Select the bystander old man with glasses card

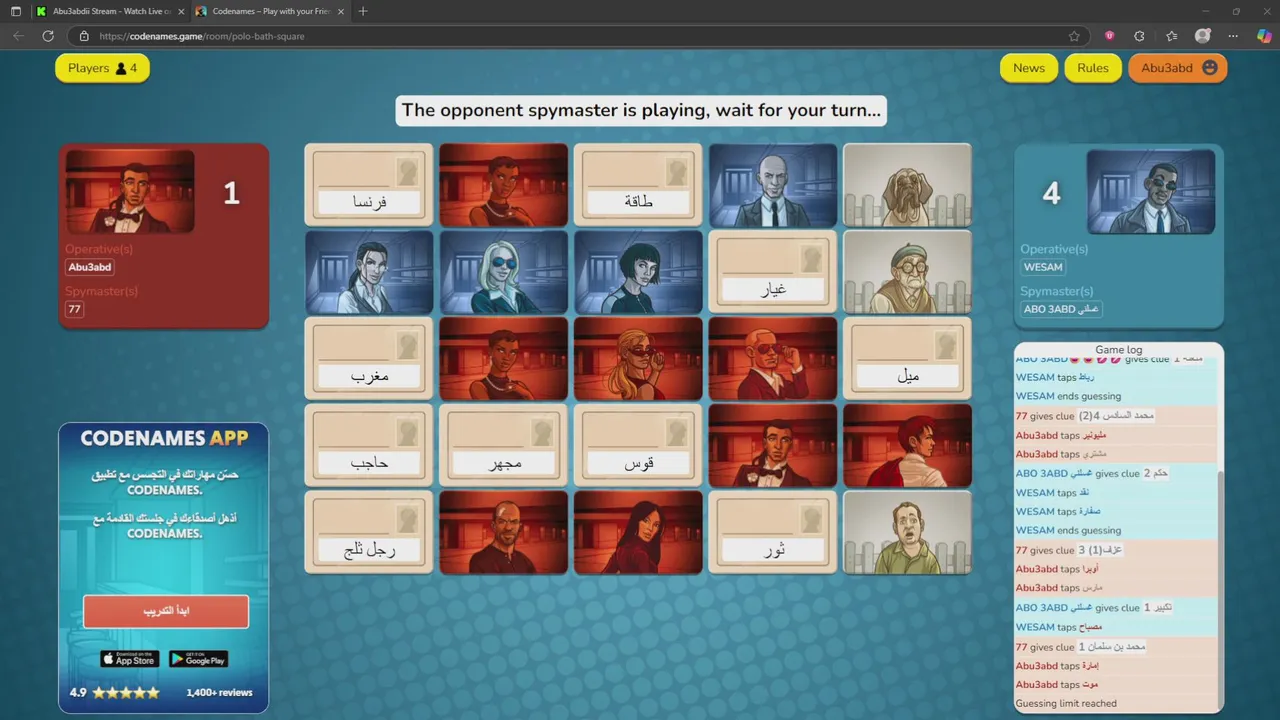(907, 272)
